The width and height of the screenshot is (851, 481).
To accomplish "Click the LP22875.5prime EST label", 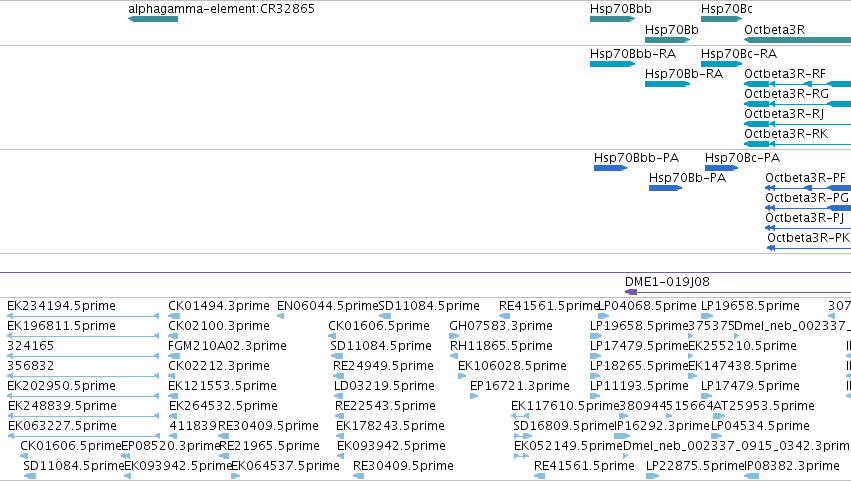I will [695, 466].
